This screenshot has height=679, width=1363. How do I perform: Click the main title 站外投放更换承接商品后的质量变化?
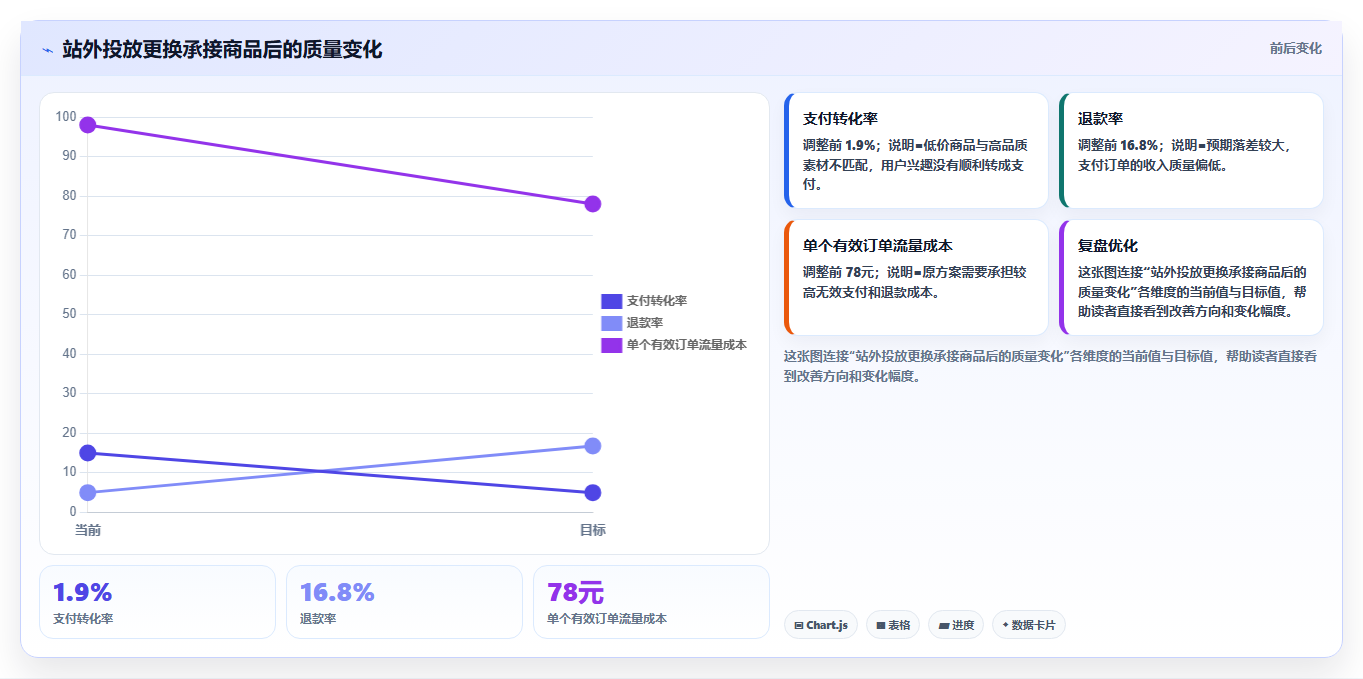(222, 50)
